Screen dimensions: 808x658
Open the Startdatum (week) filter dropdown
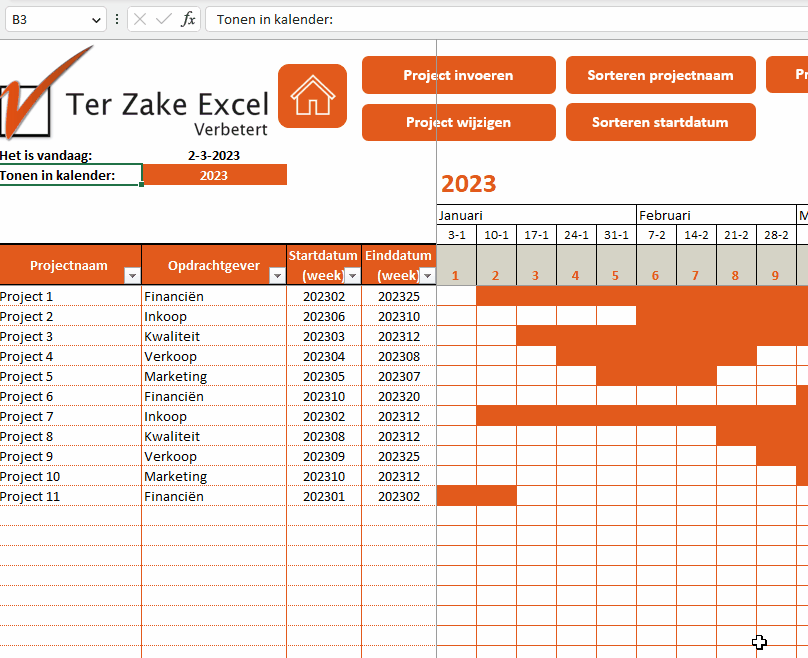[352, 277]
